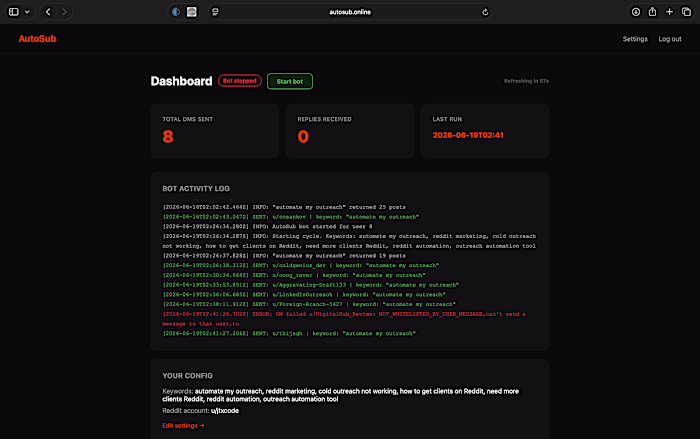Click the red ERROR DM failed log line
Viewport: 700px width, 439px height.
344,319
